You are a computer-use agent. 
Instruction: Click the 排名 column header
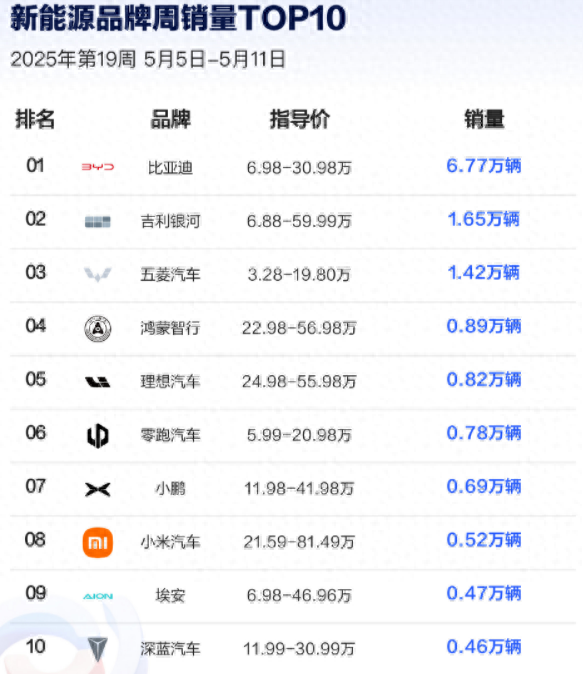pos(35,119)
